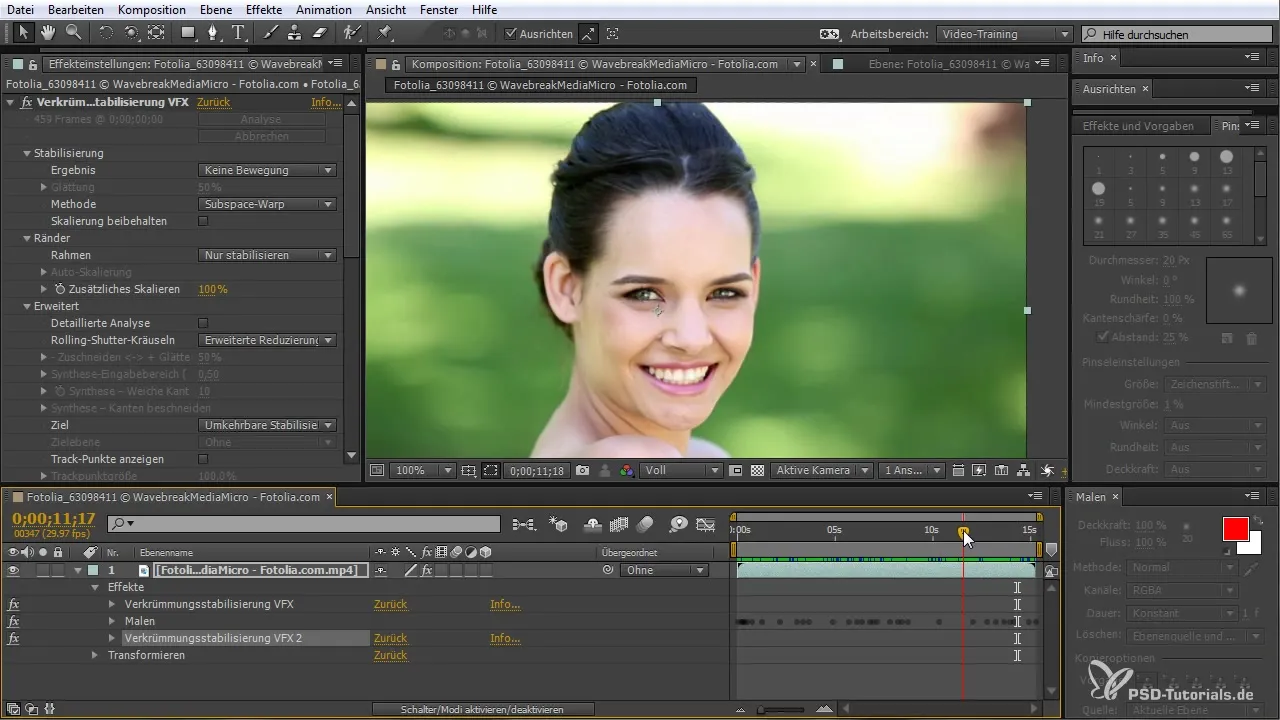The height and width of the screenshot is (720, 1280).
Task: Hide layer 1 with eye toggle
Action: [14, 570]
